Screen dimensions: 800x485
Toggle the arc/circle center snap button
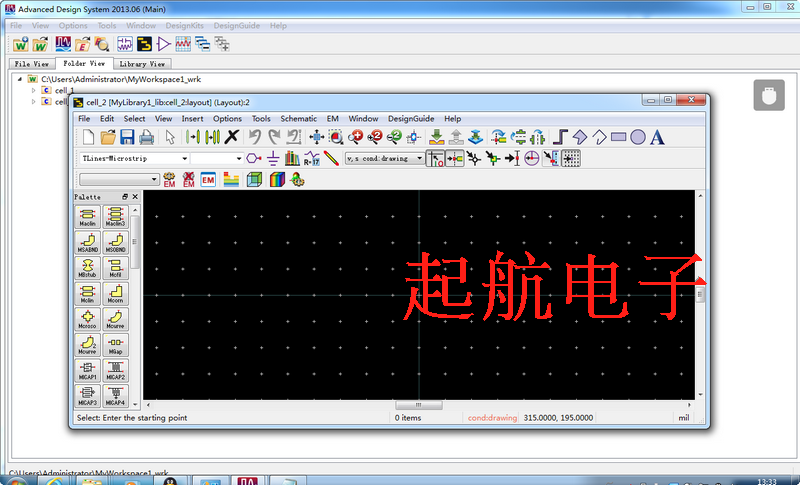(x=532, y=159)
